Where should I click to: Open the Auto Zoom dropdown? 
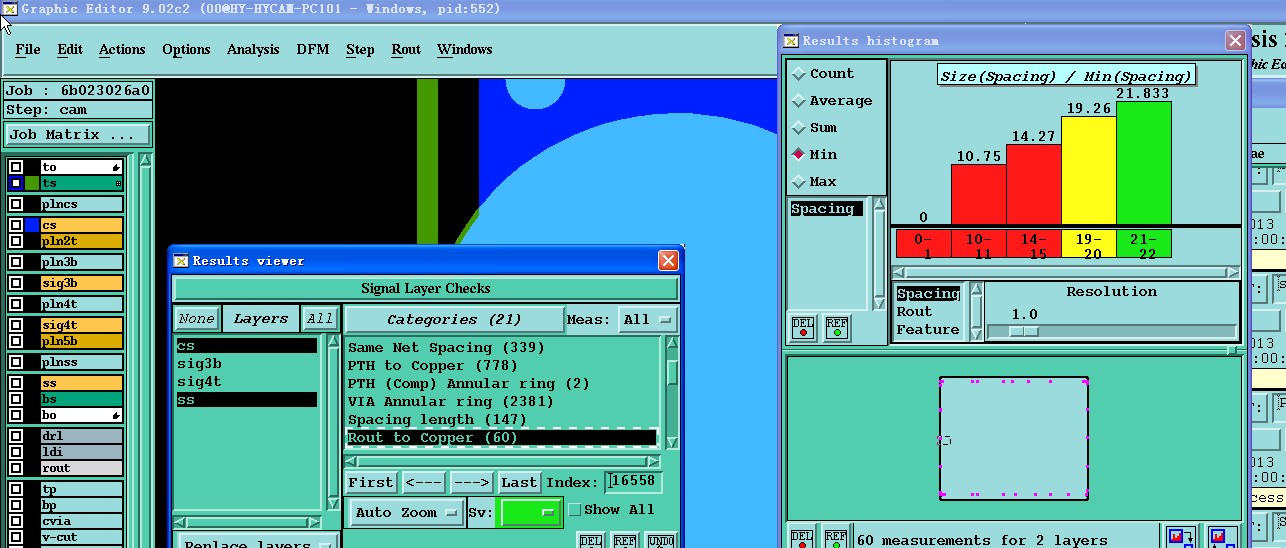pos(405,513)
